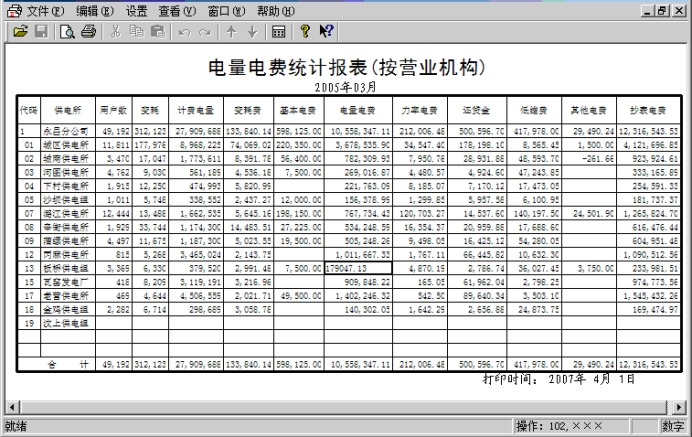
Task: Click the Cut scissors icon
Action: coord(116,32)
